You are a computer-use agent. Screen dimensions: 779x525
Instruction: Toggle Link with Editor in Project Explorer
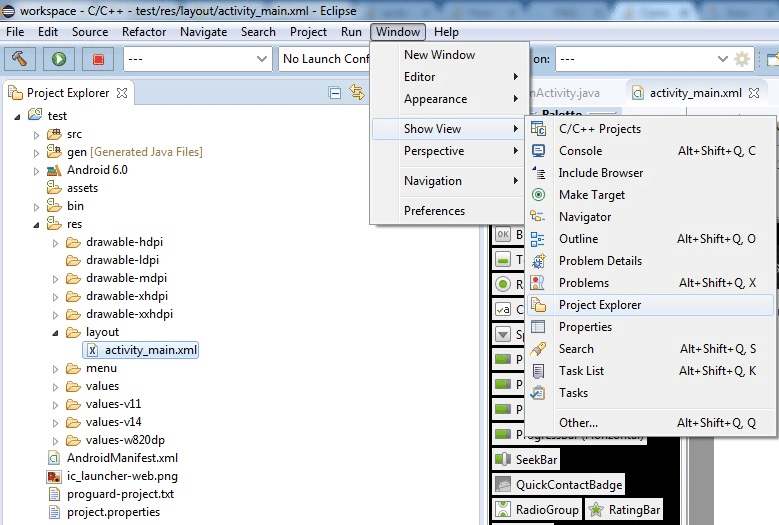coord(357,92)
